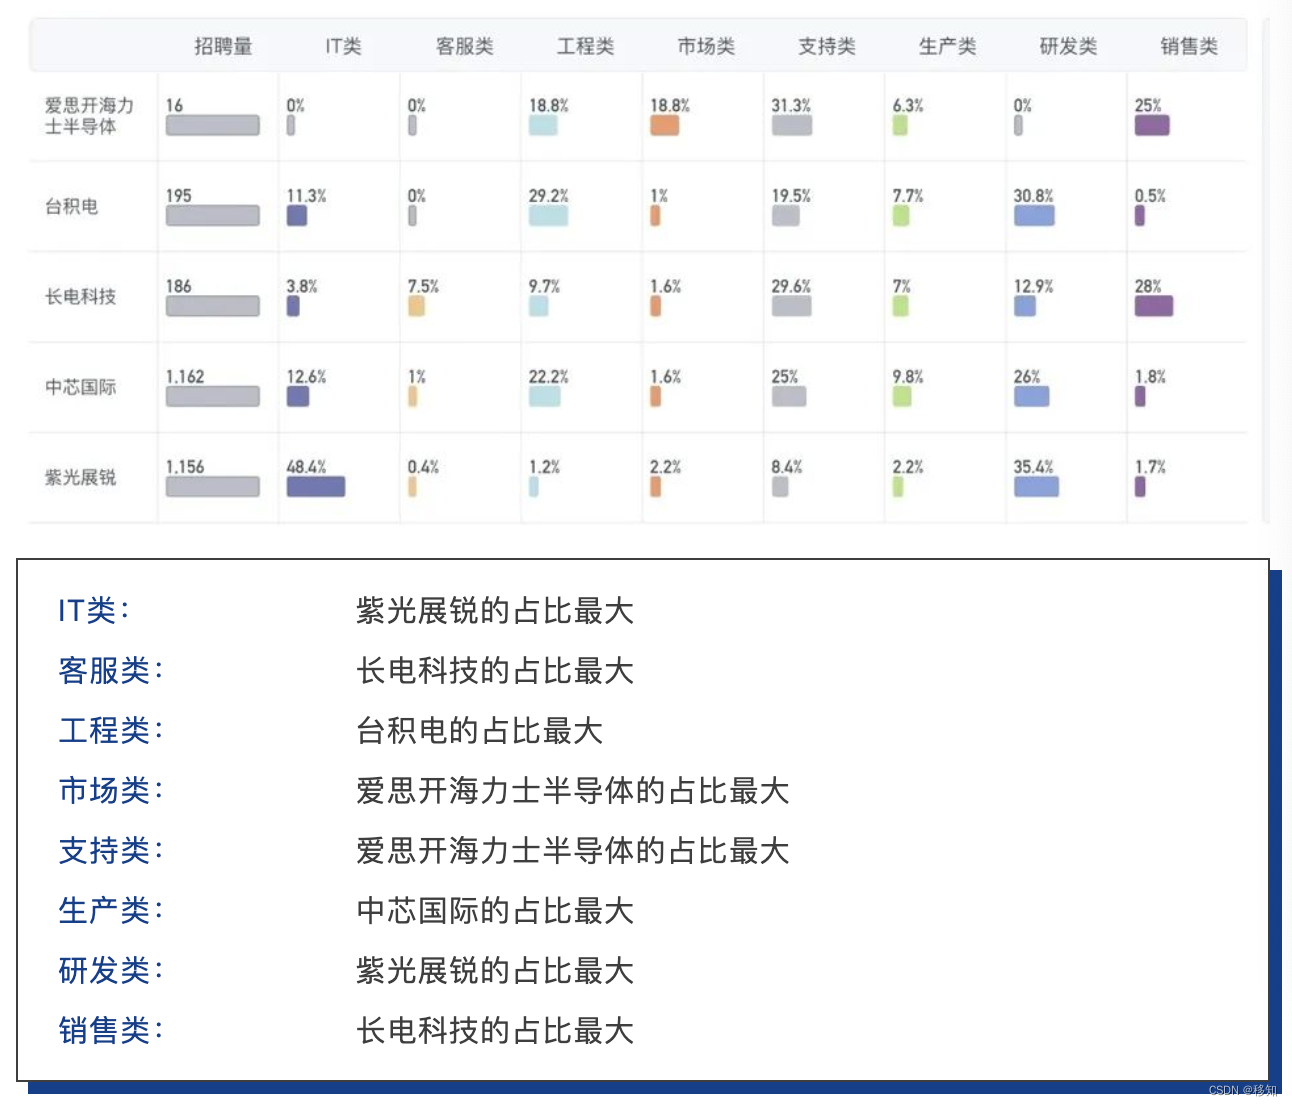Click the blue 生产类: summary label
Image resolution: width=1292 pixels, height=1106 pixels.
(x=110, y=910)
